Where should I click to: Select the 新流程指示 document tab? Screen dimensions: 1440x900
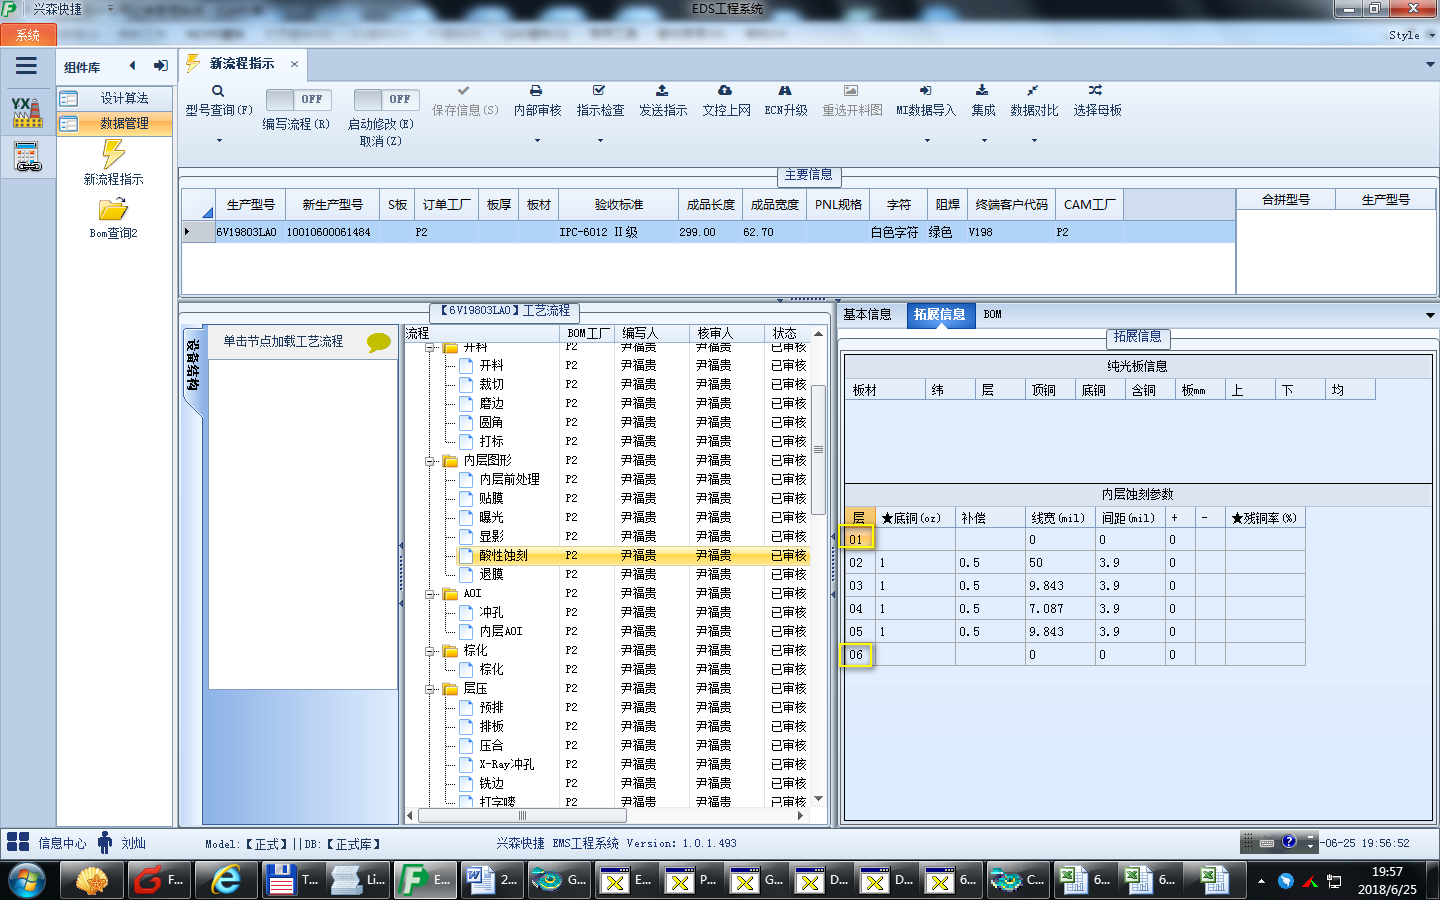(242, 63)
